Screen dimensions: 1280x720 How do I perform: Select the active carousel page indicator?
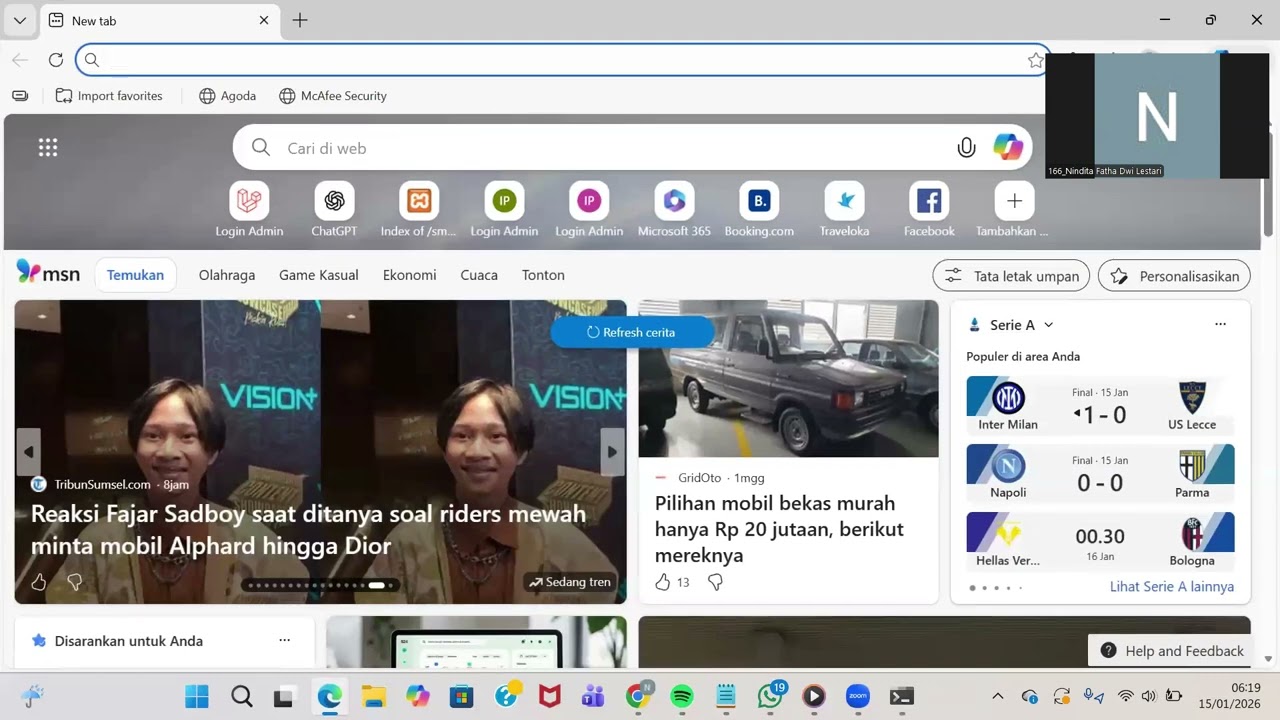coord(377,585)
